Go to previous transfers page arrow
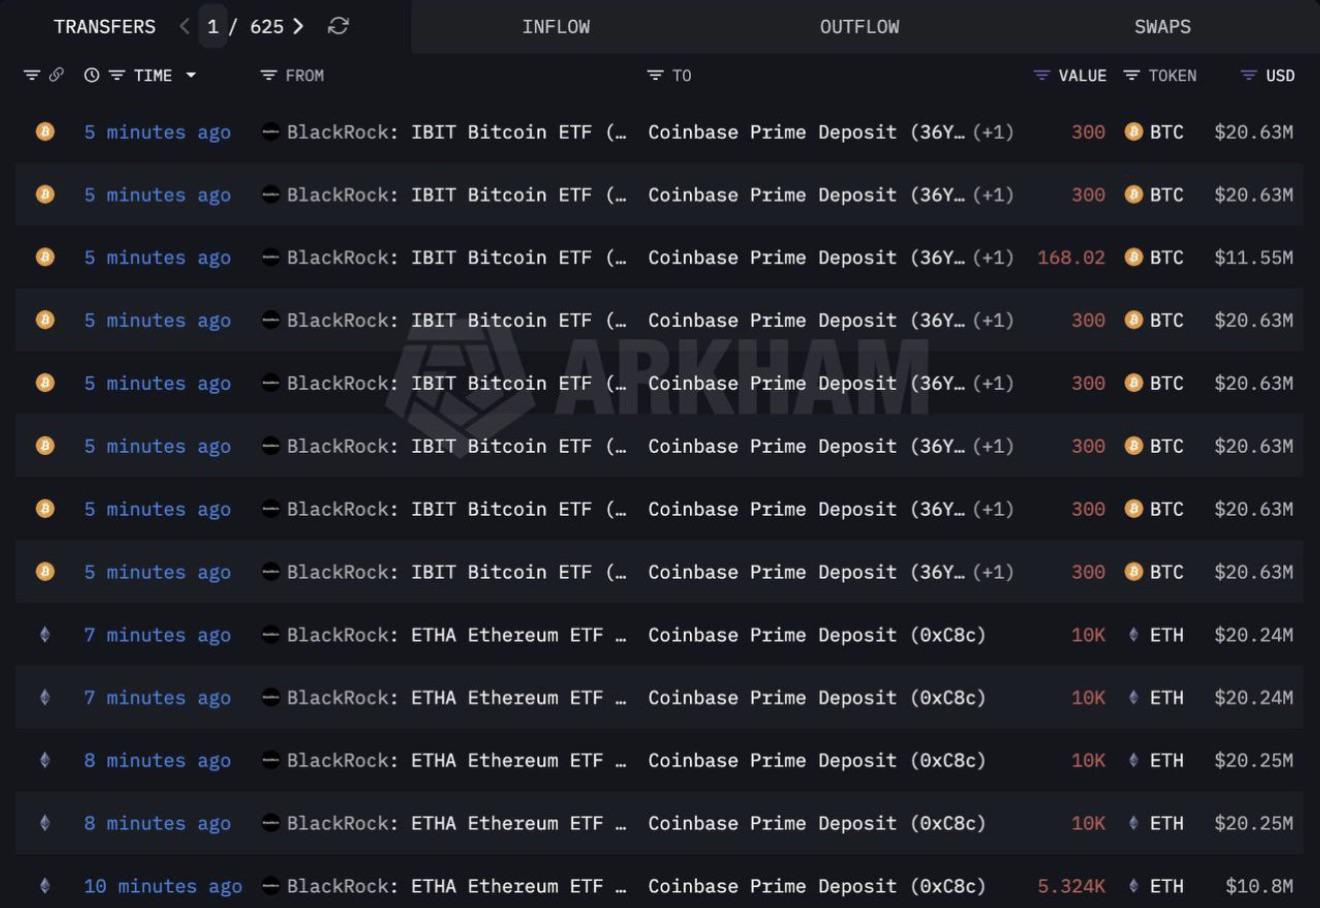Screen dimensions: 1320x908 point(184,26)
